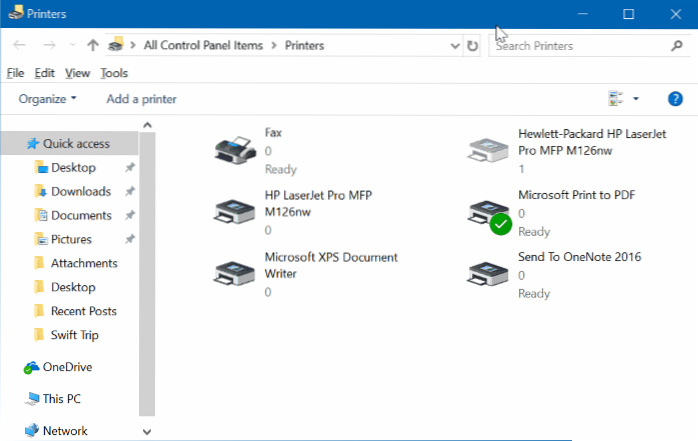Open the File menu
698x441 pixels.
pos(15,73)
